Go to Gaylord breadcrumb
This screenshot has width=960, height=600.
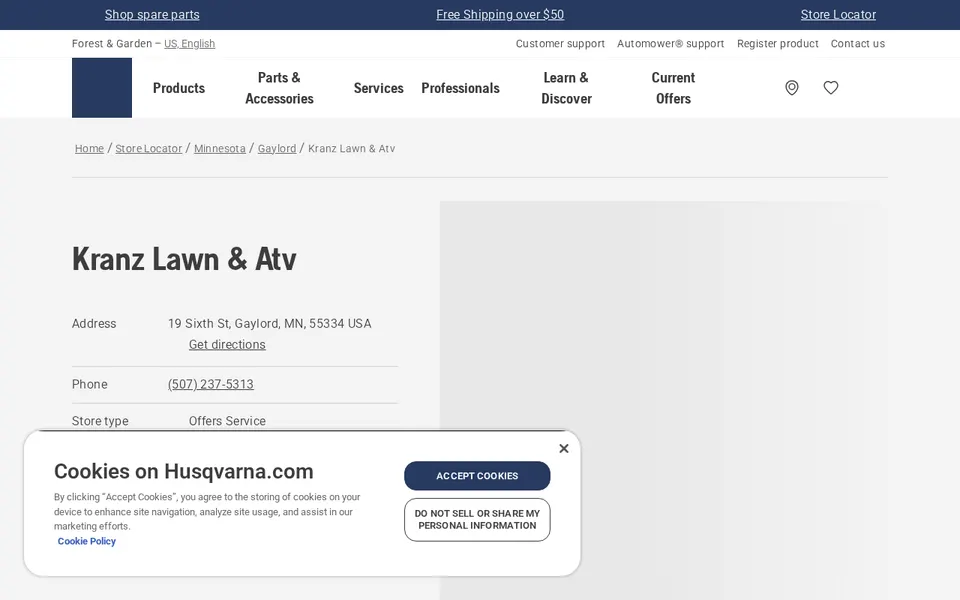277,148
